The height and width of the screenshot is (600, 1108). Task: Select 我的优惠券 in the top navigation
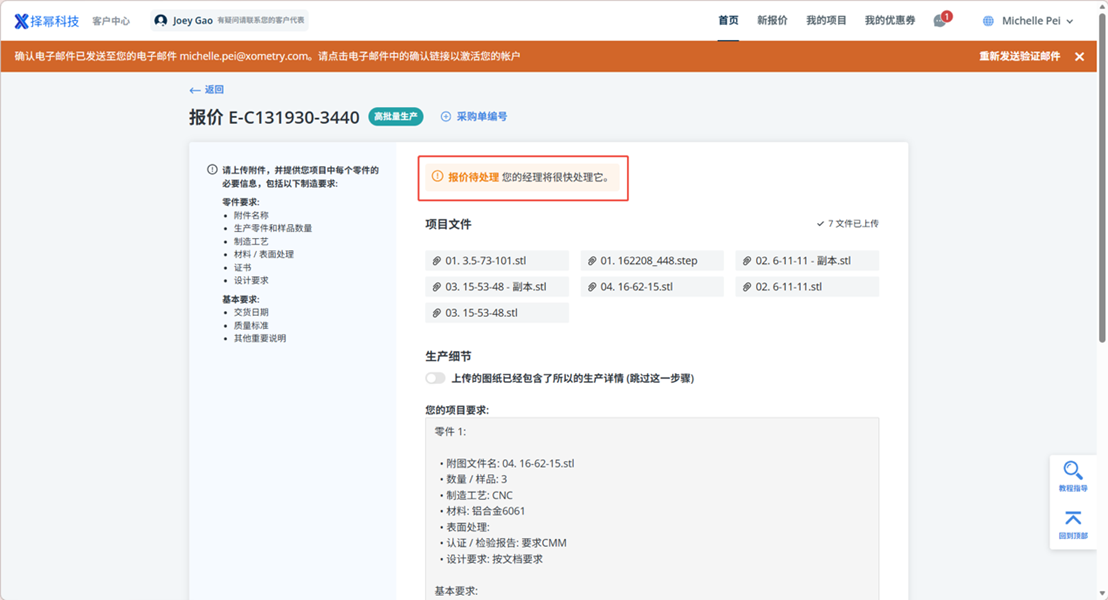click(889, 21)
